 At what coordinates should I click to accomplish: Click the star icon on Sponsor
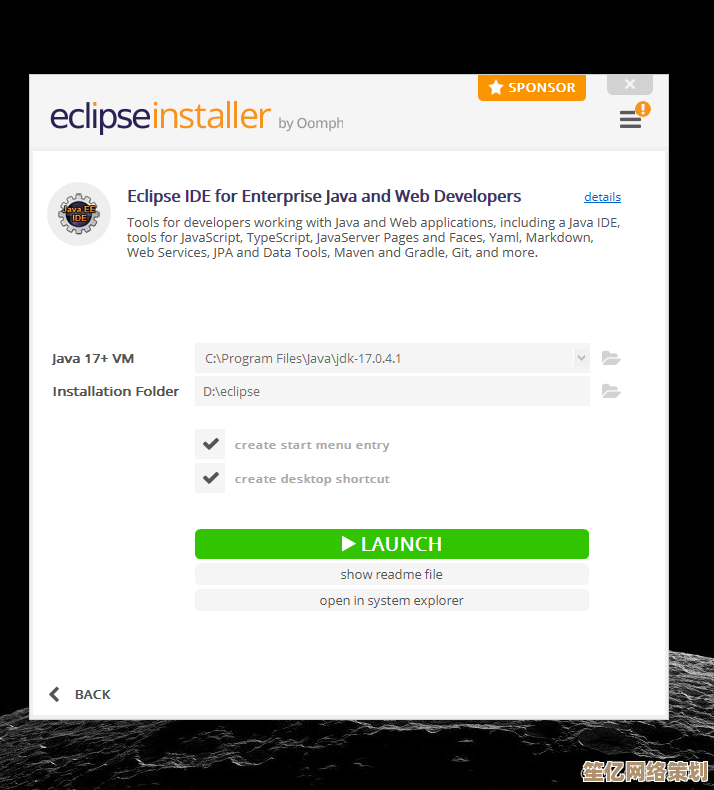tap(496, 87)
